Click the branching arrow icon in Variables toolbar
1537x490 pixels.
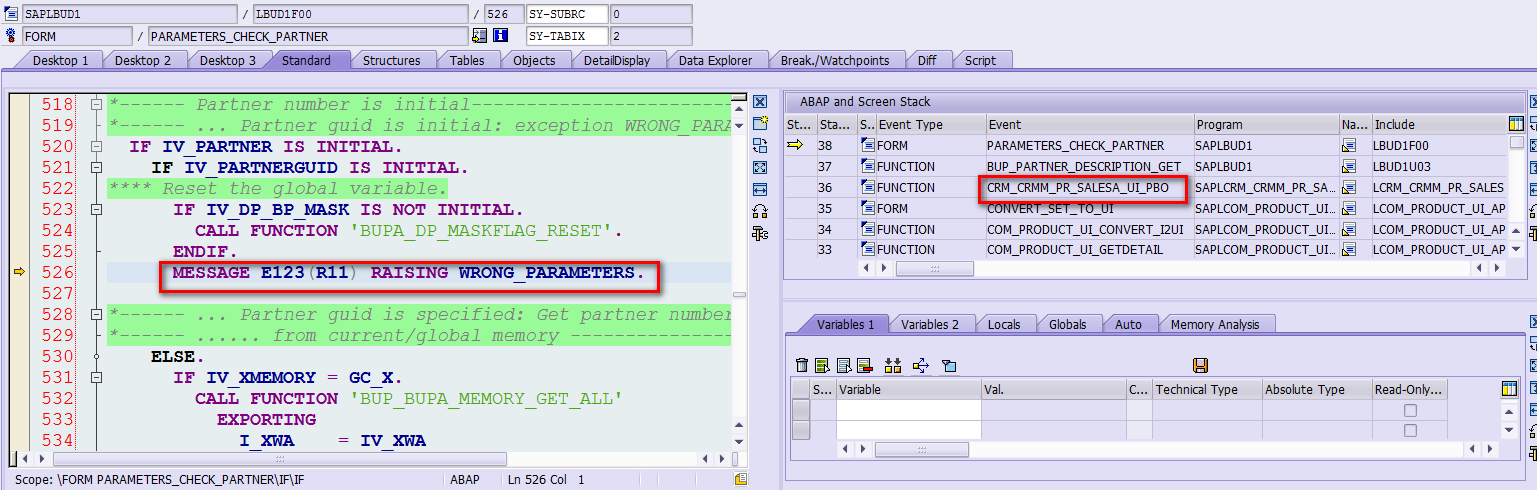921,365
